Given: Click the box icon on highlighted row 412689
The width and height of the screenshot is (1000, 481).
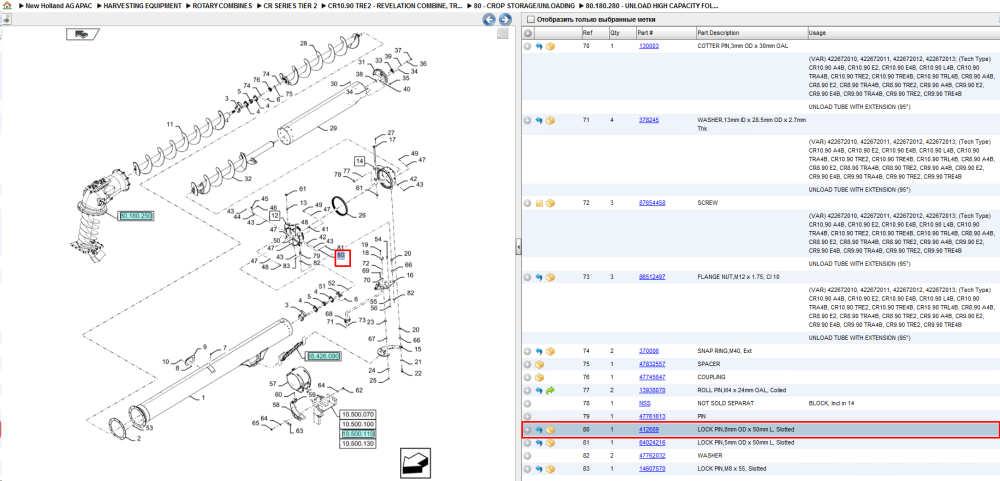Looking at the screenshot, I should pos(550,430).
